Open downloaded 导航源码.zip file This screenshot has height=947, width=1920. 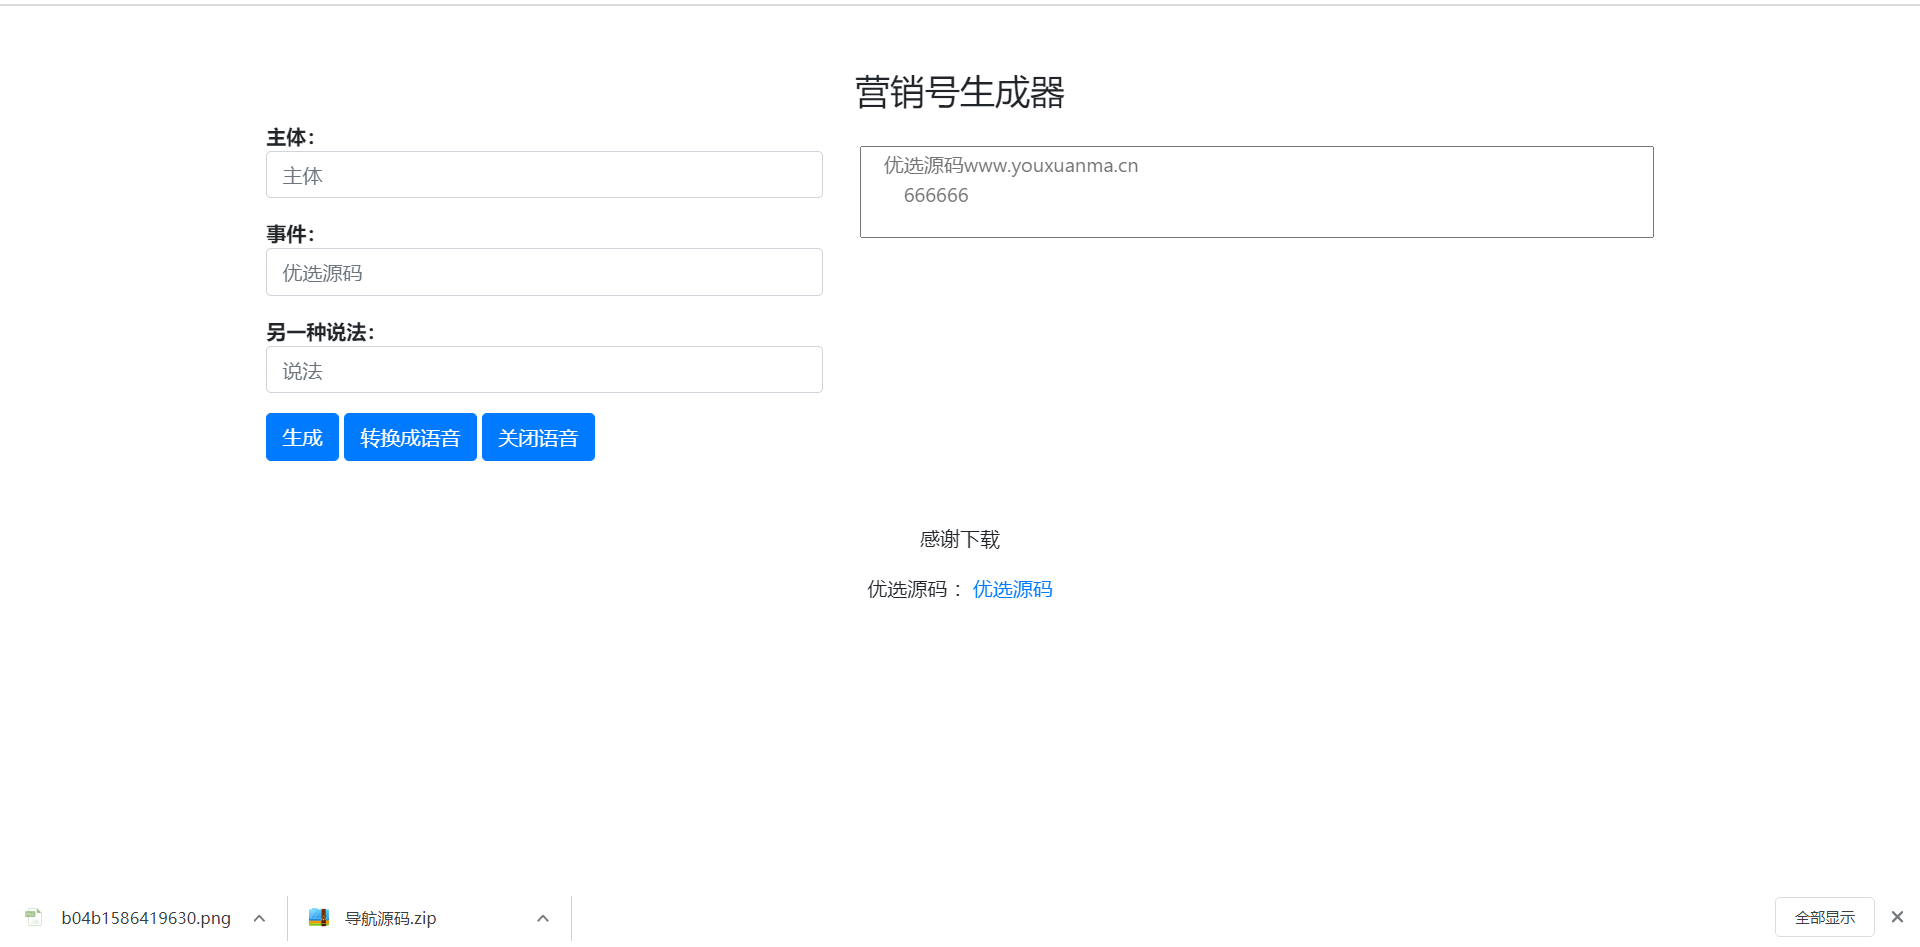[x=390, y=918]
